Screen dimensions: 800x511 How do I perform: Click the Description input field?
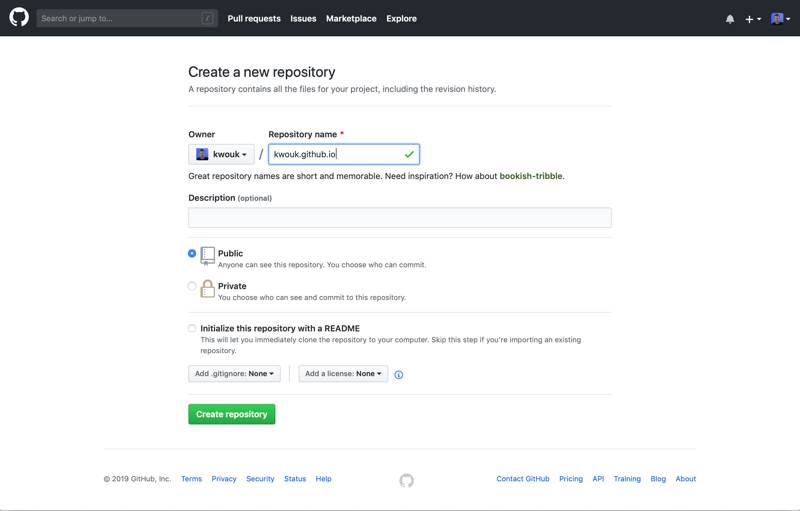click(x=399, y=217)
